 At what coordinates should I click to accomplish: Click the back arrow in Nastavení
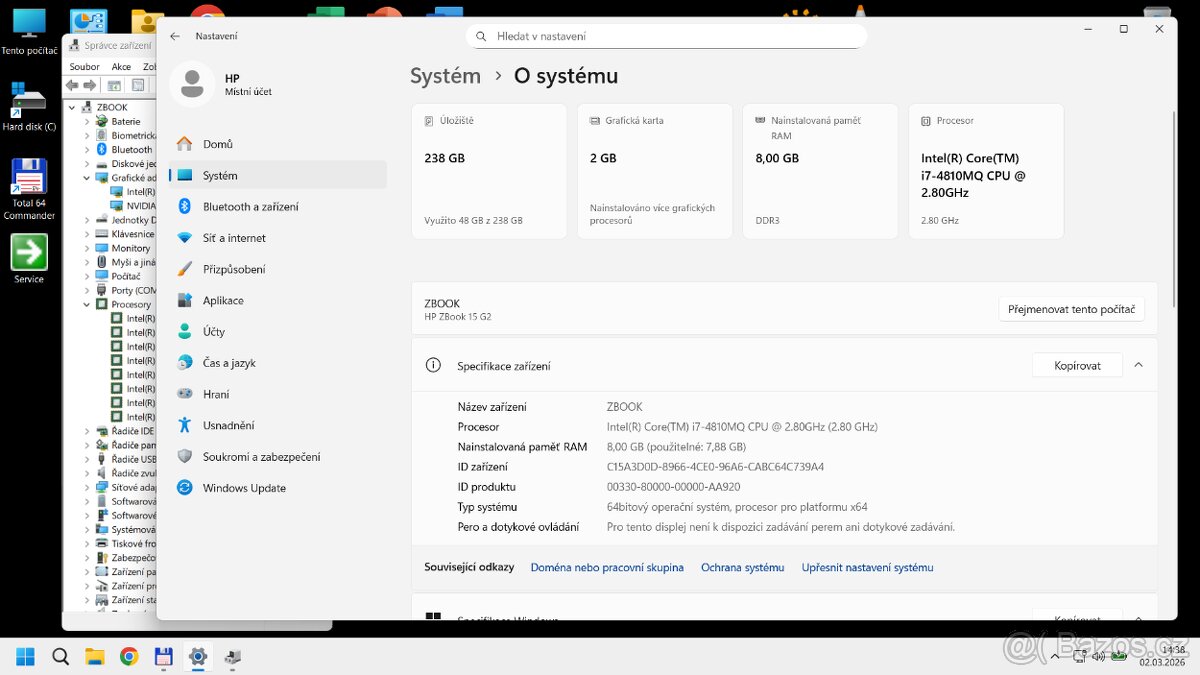175,36
